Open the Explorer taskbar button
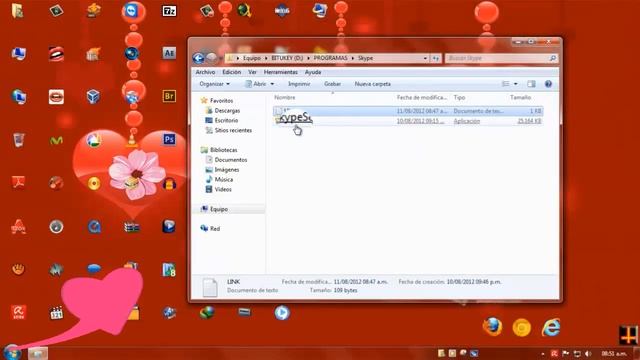This screenshot has height=360, width=640. [x=38, y=353]
